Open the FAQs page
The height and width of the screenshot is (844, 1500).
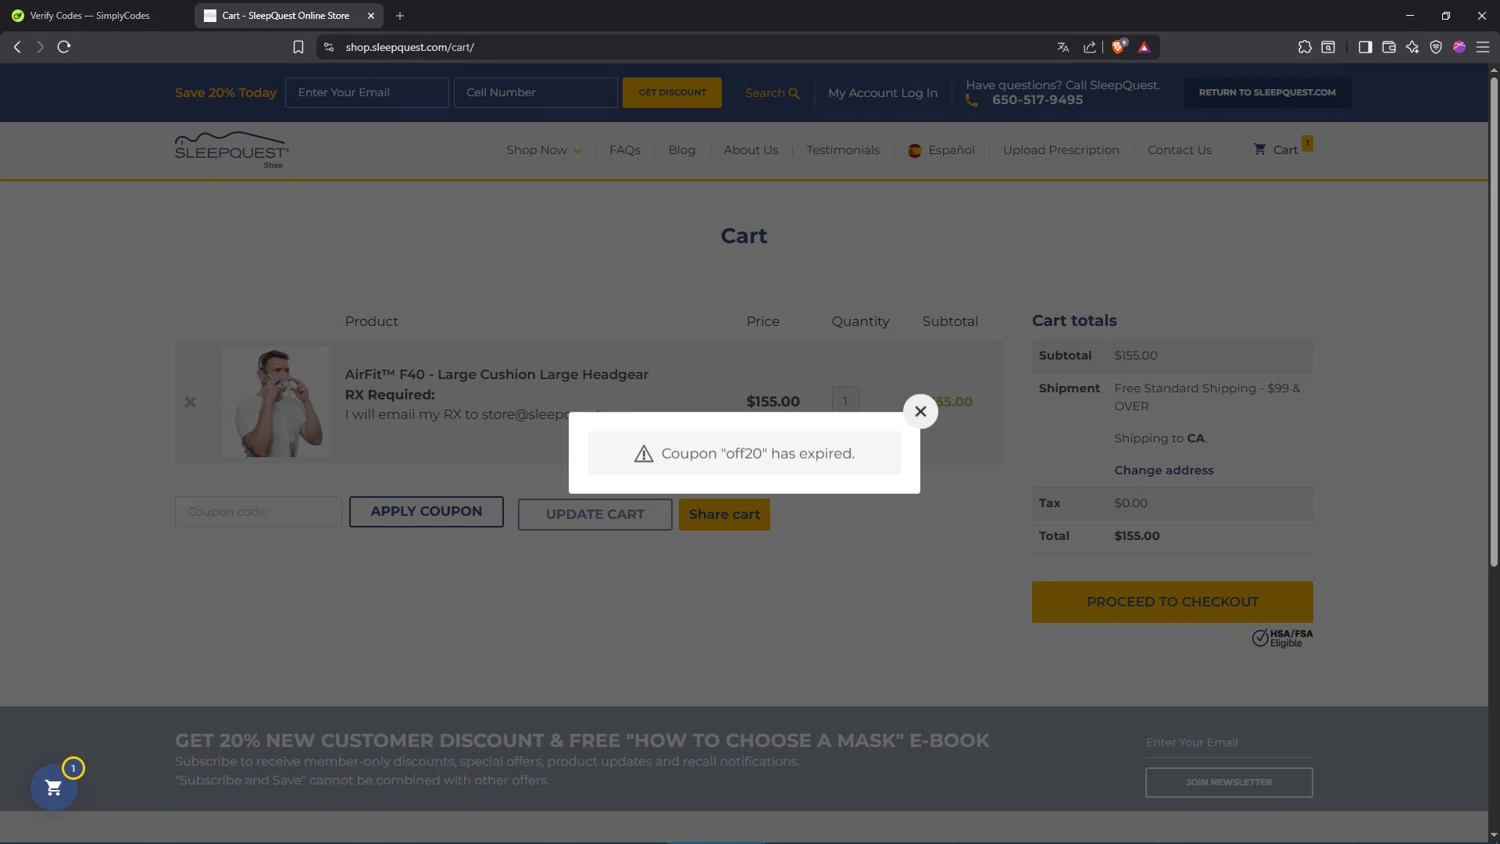(625, 150)
